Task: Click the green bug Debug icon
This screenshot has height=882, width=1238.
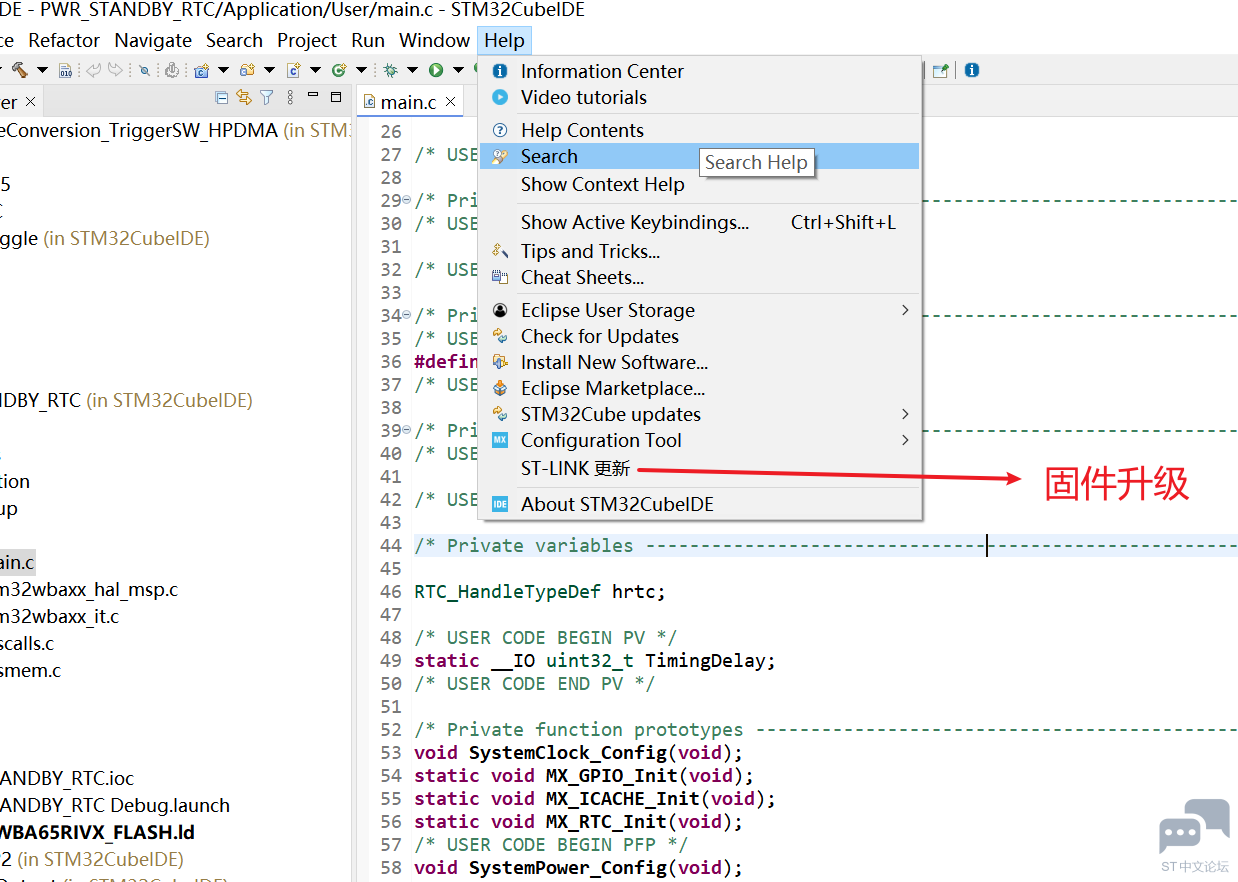Action: (390, 70)
